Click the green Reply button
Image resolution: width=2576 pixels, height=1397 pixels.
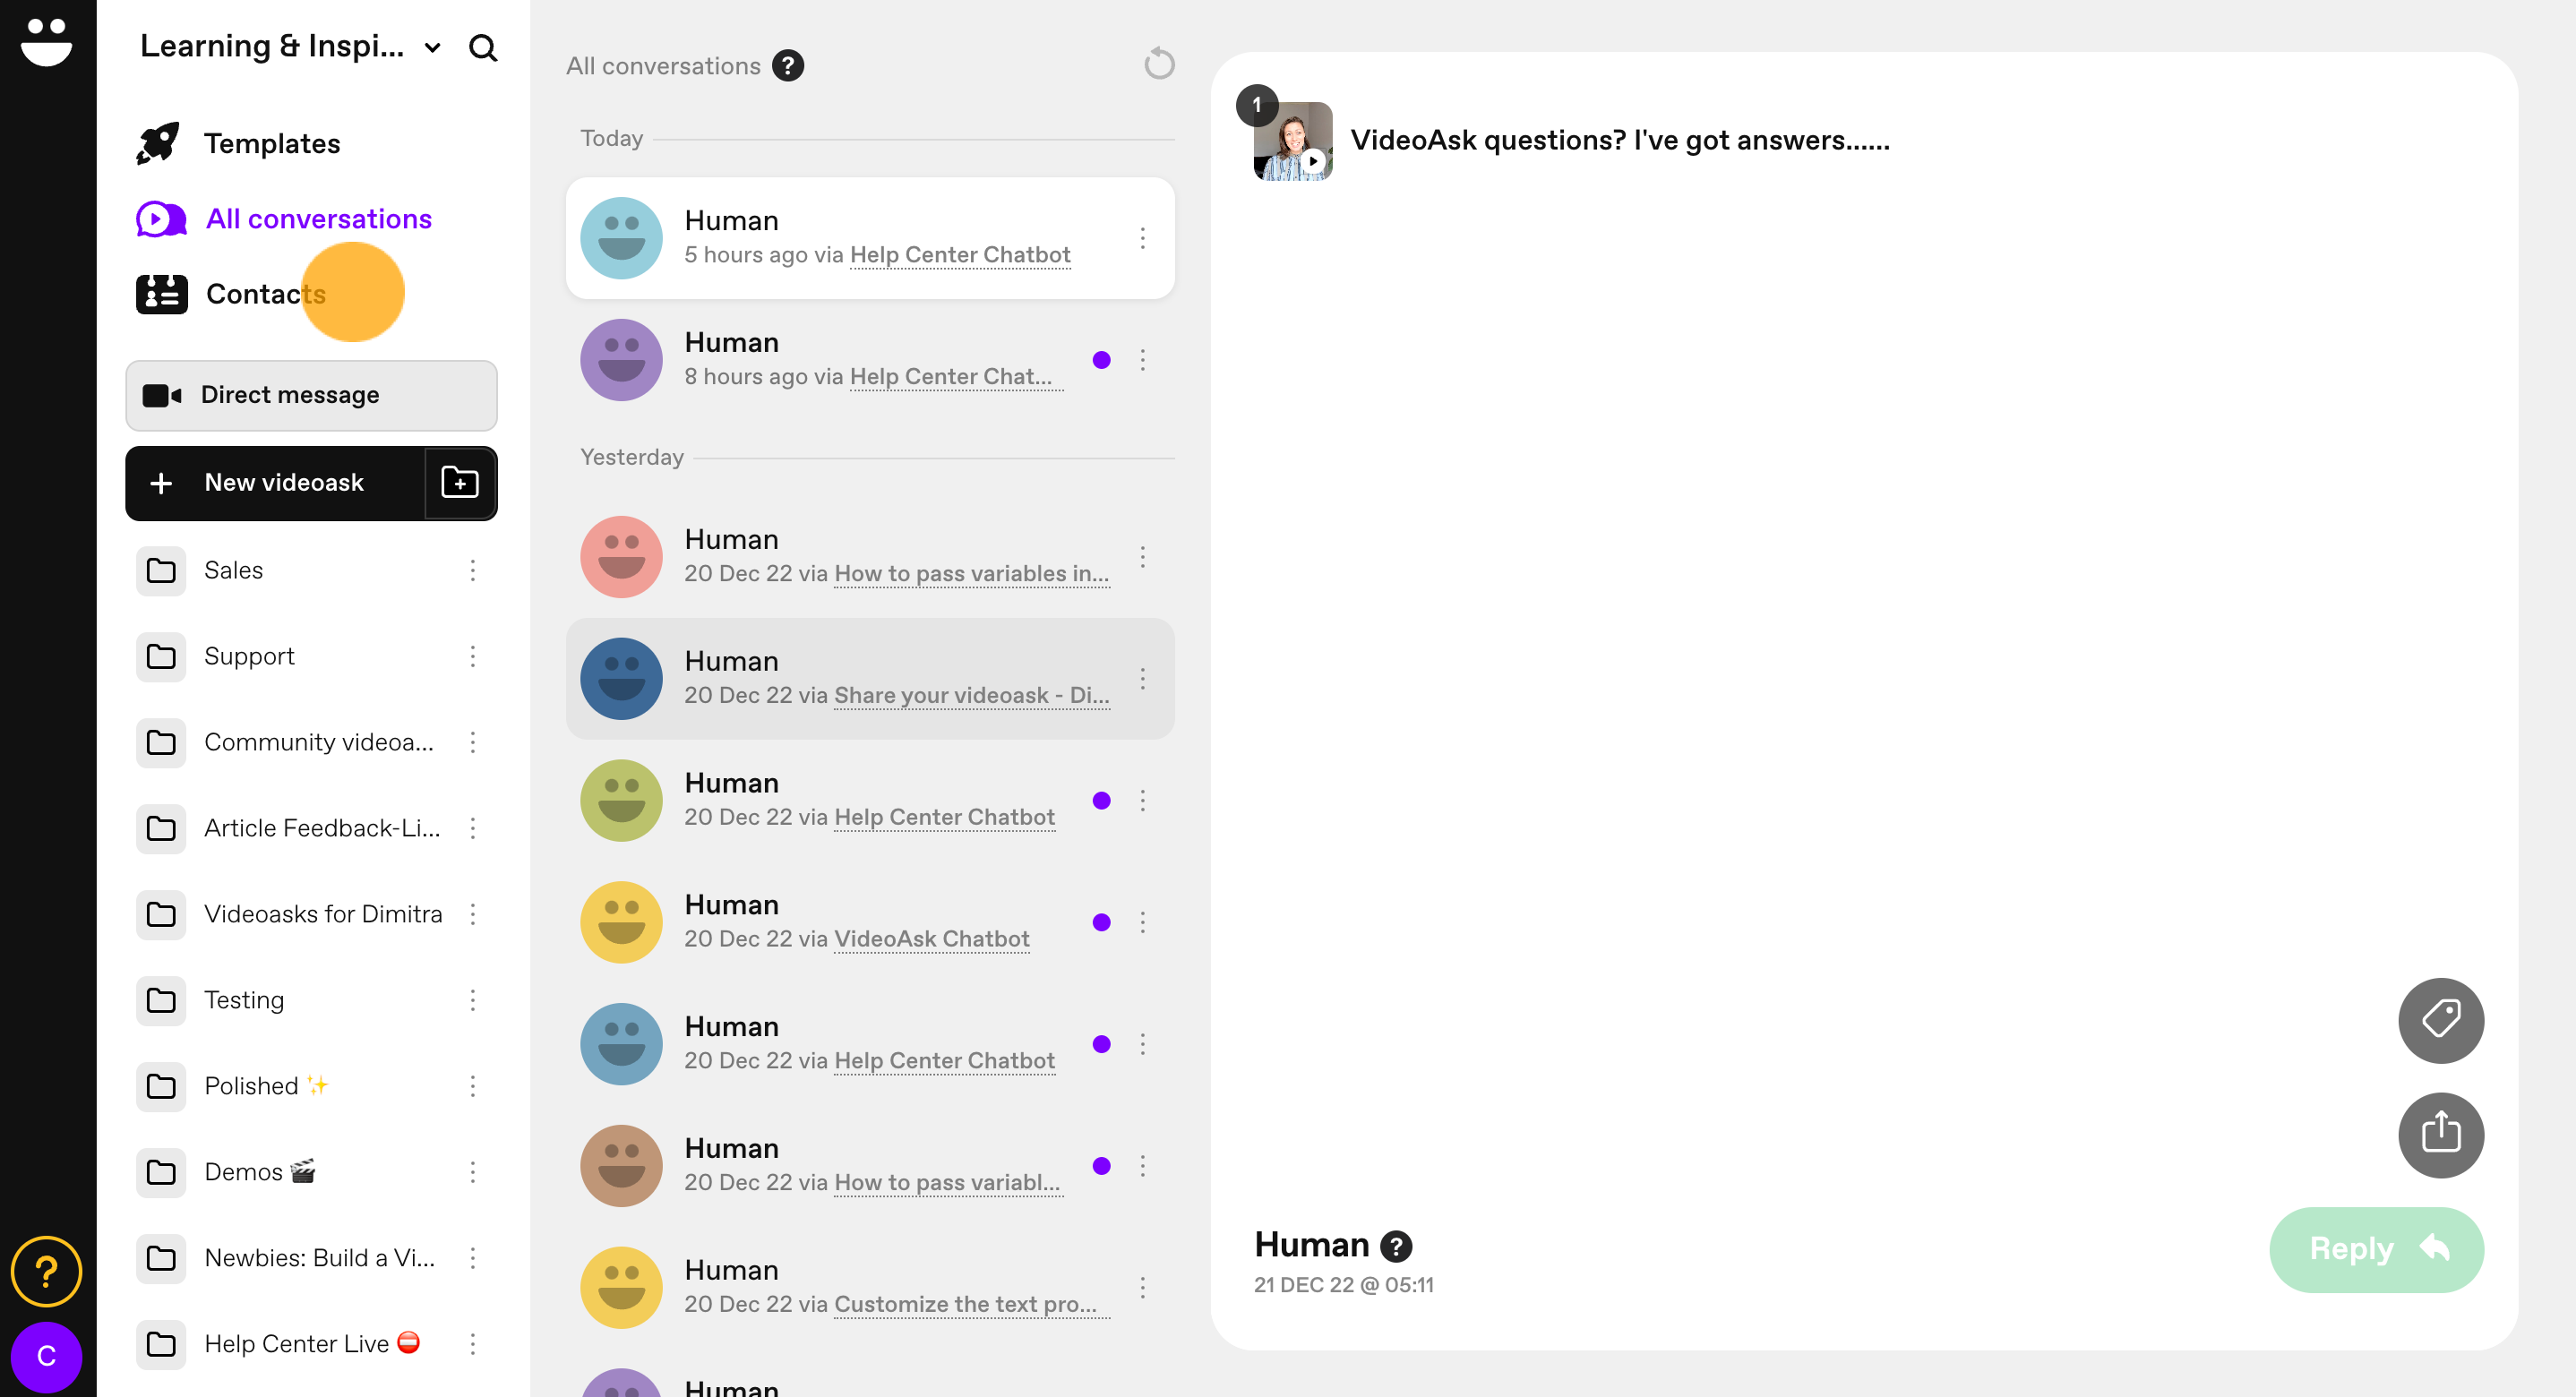point(2376,1249)
